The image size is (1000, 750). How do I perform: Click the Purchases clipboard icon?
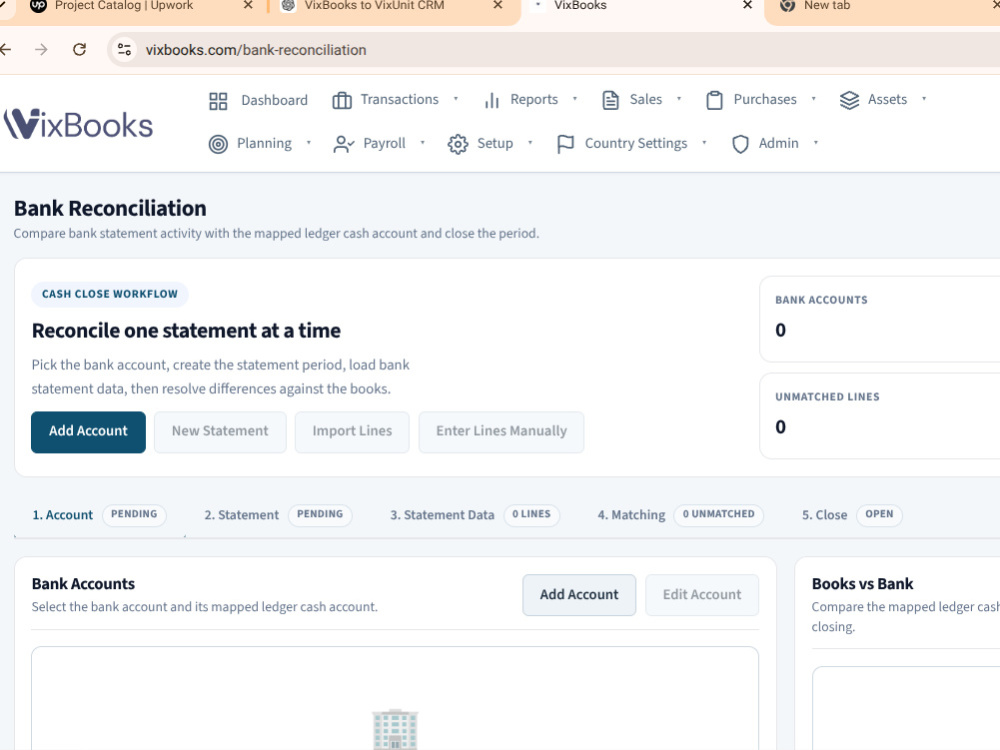pos(714,100)
